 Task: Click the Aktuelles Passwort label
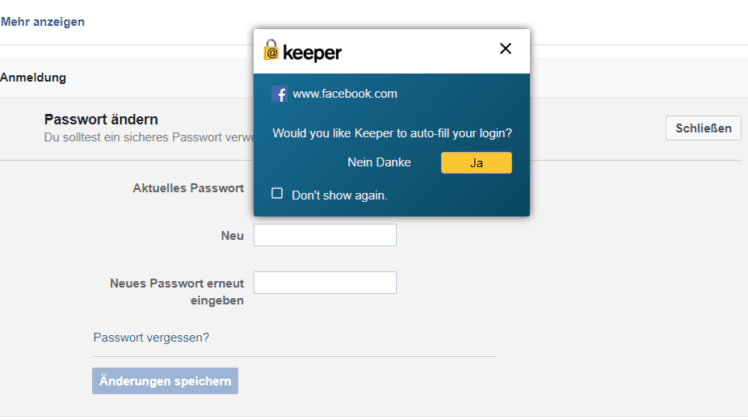tap(188, 188)
